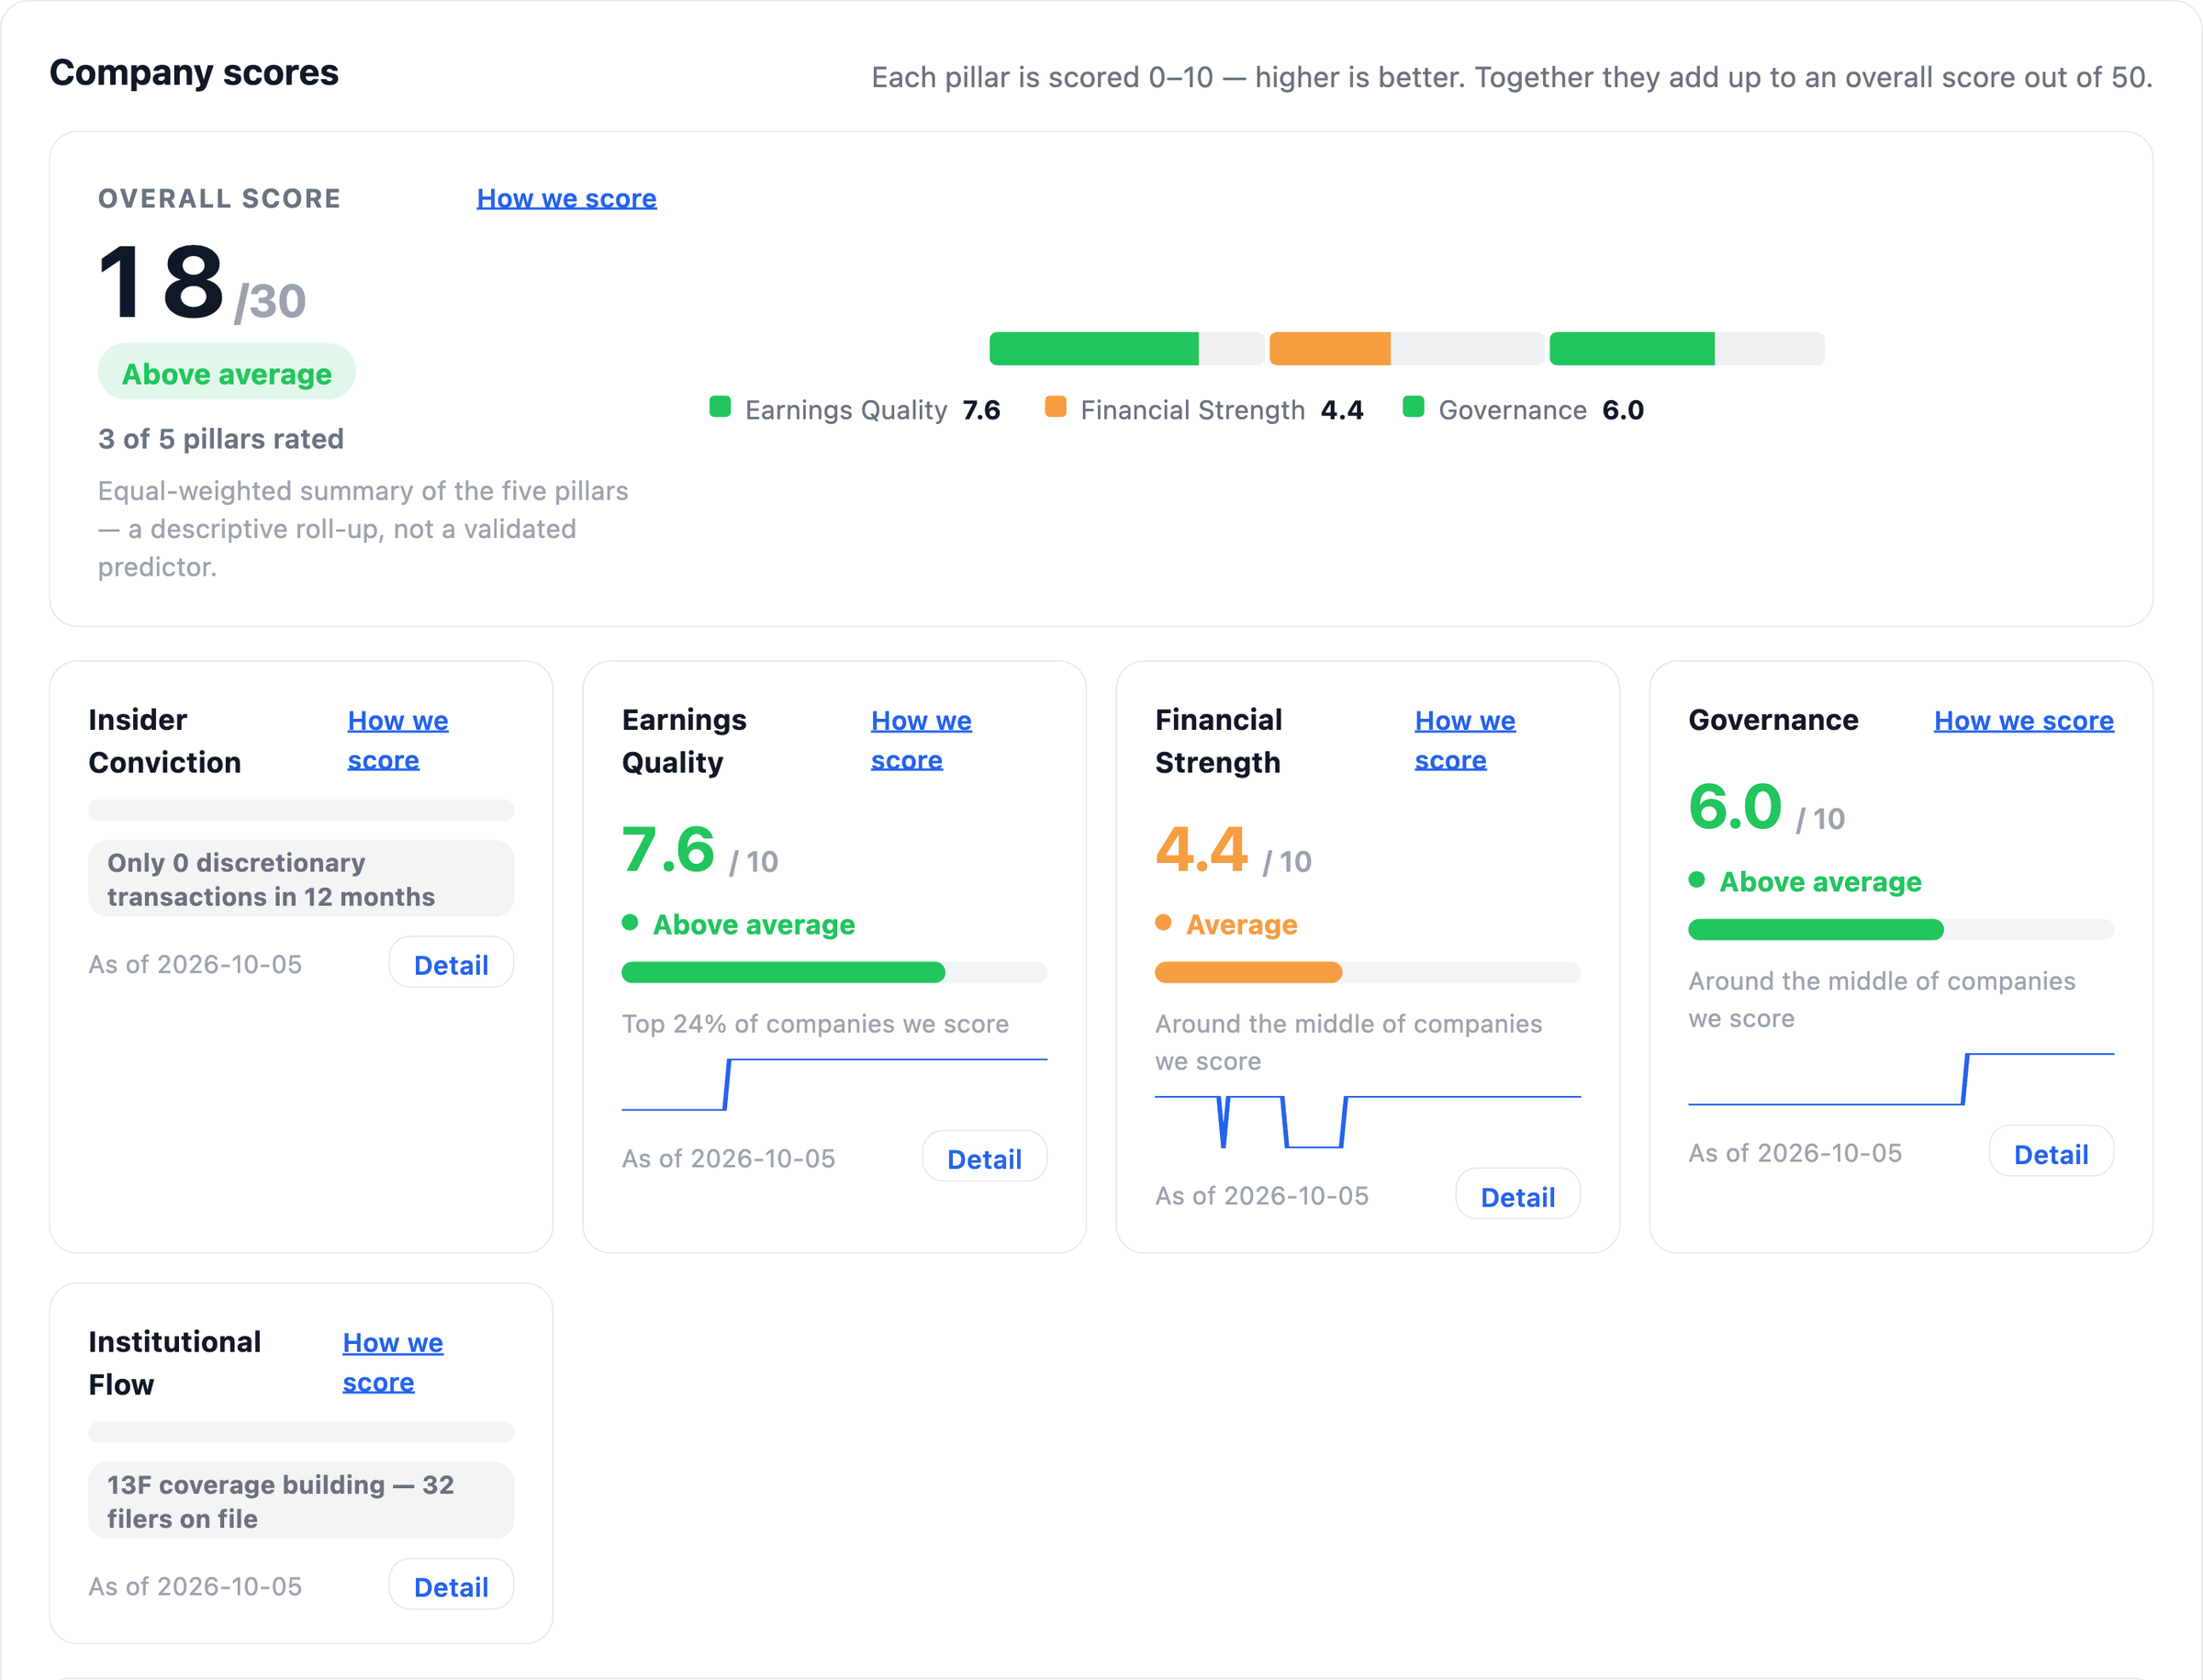
Task: Open How we score in Governance card
Action: click(x=2023, y=720)
